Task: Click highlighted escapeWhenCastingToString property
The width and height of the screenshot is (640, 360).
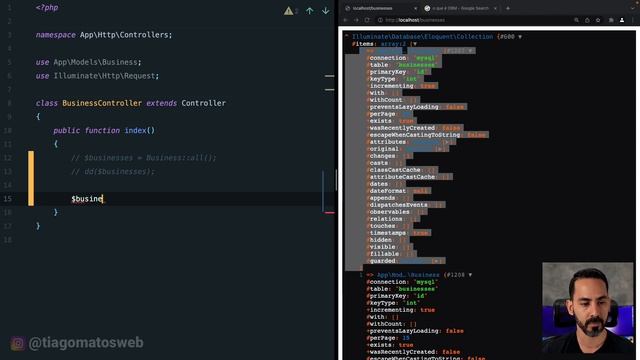Action: pos(427,135)
